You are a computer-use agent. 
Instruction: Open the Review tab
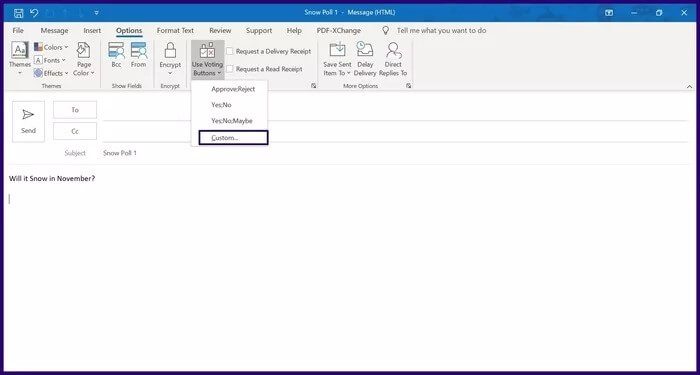[220, 30]
